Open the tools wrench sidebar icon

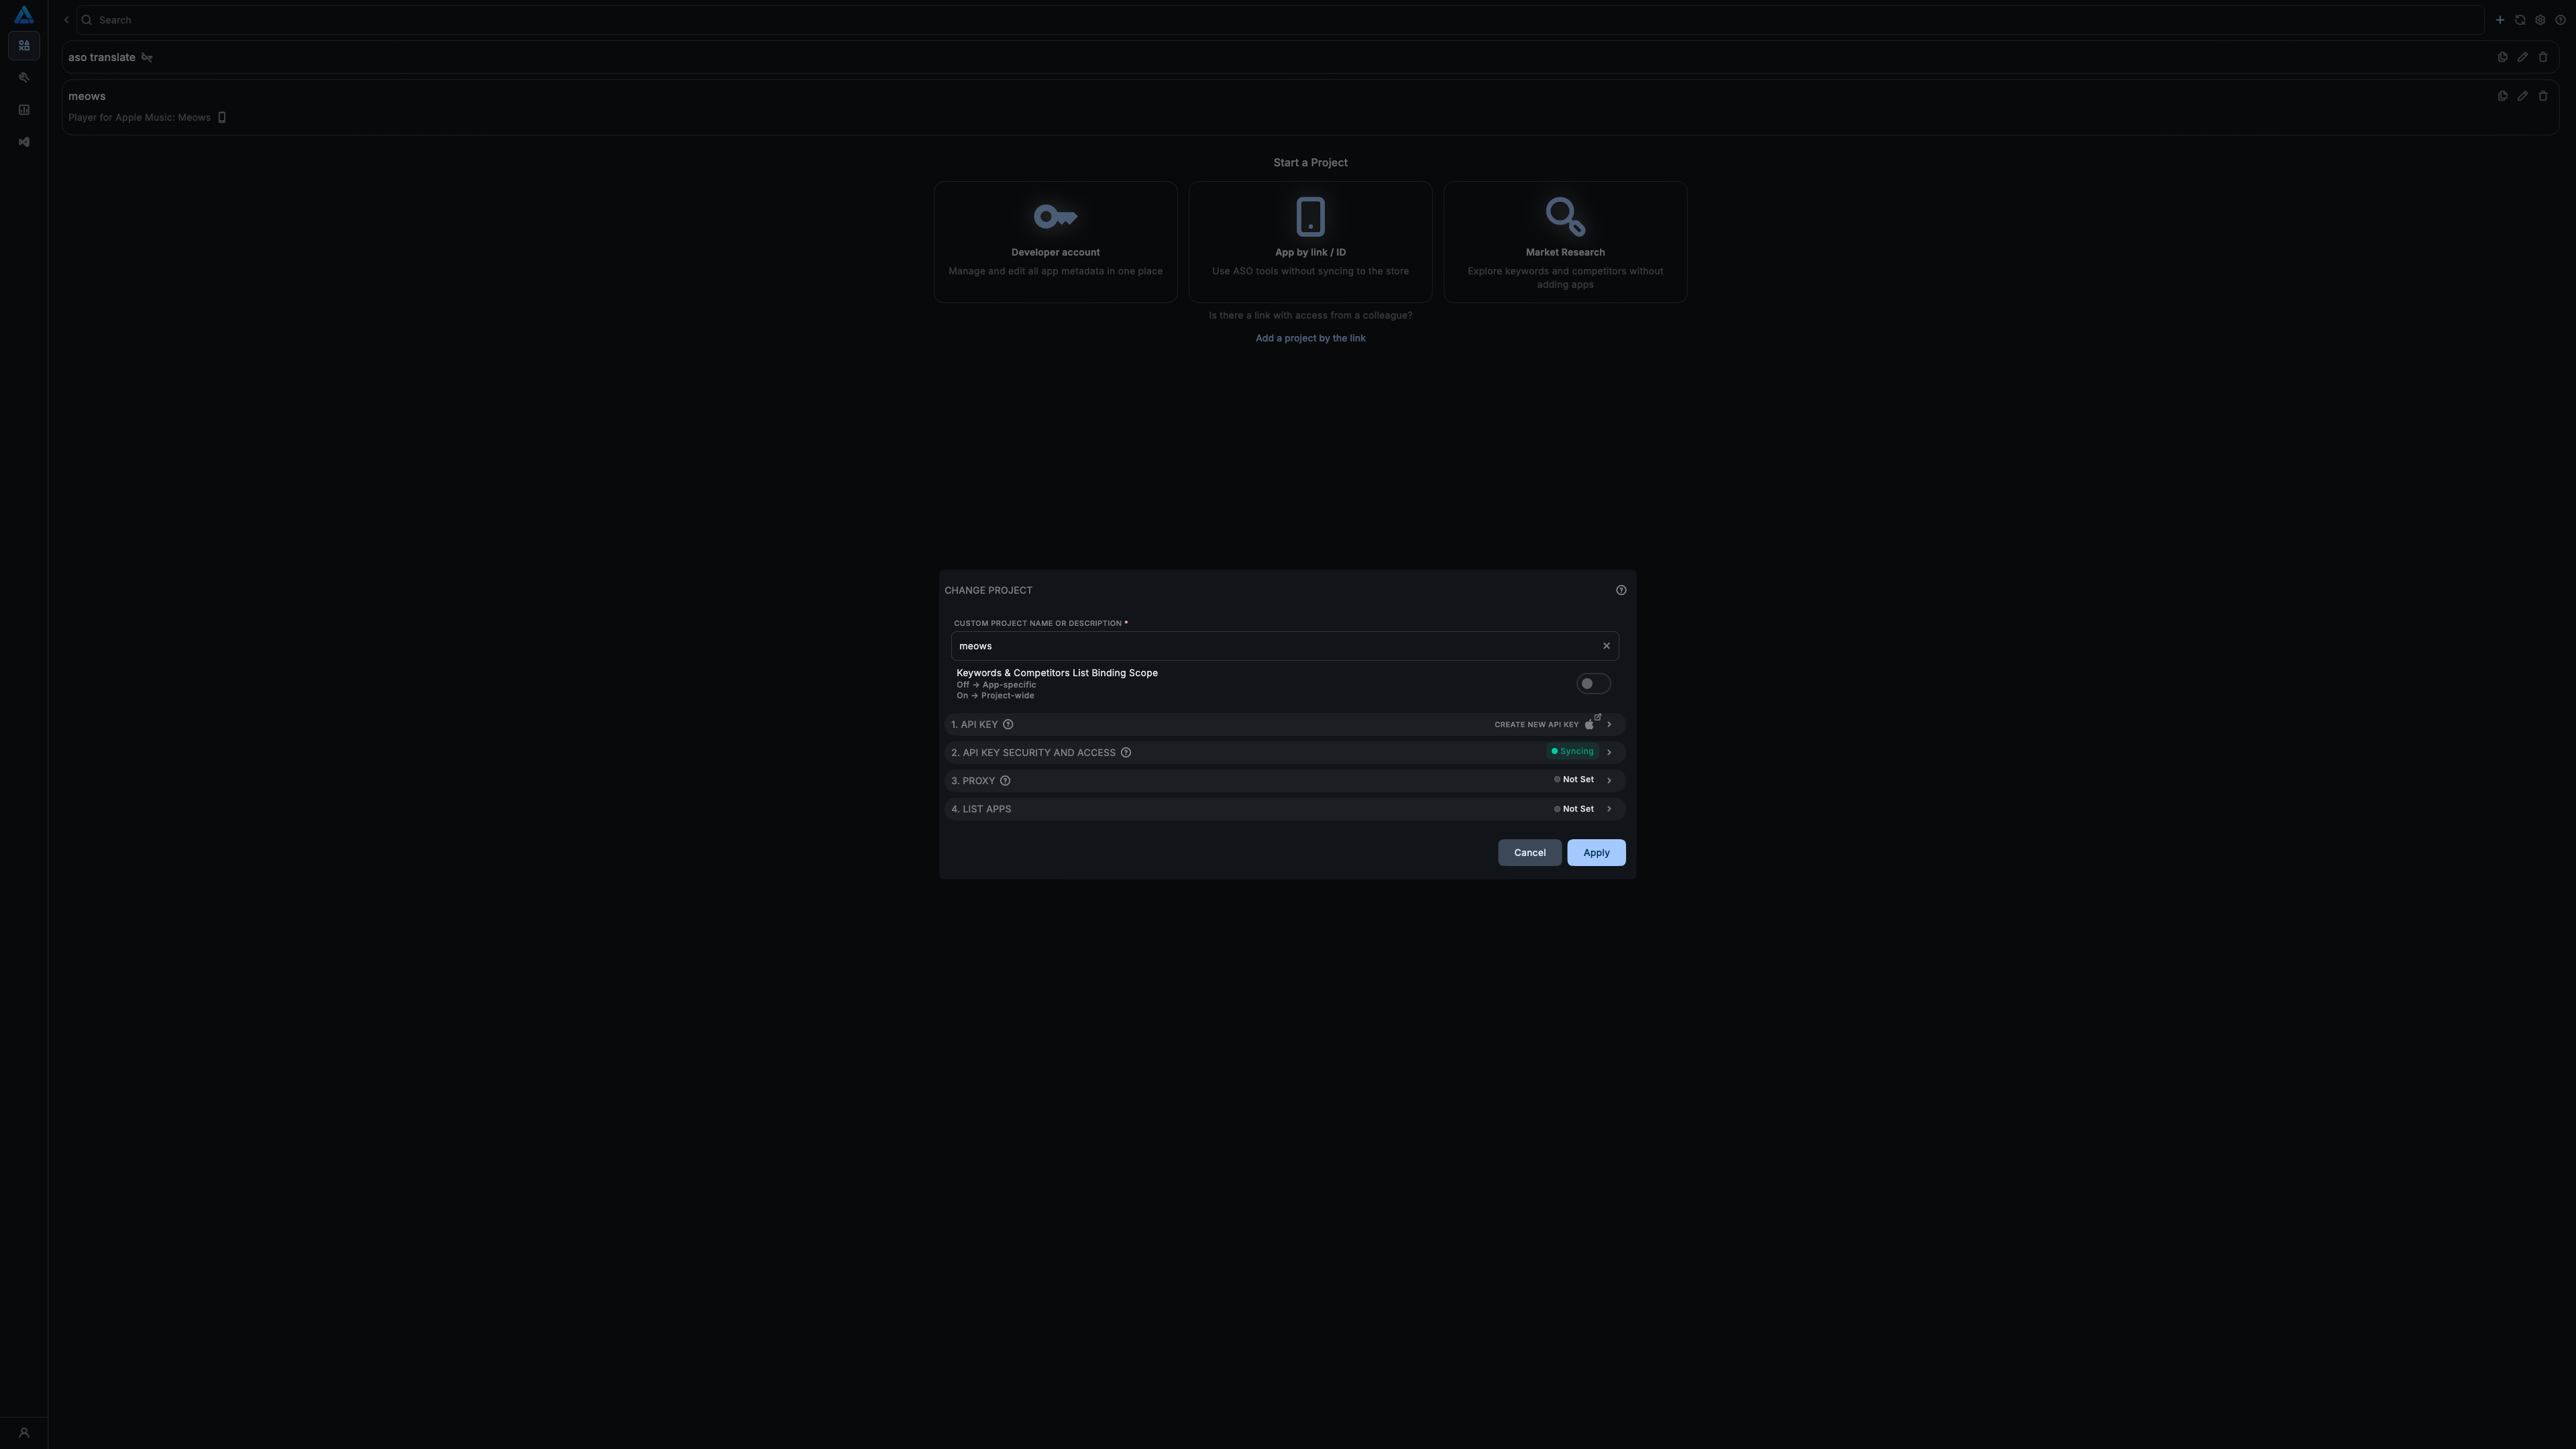pyautogui.click(x=24, y=78)
